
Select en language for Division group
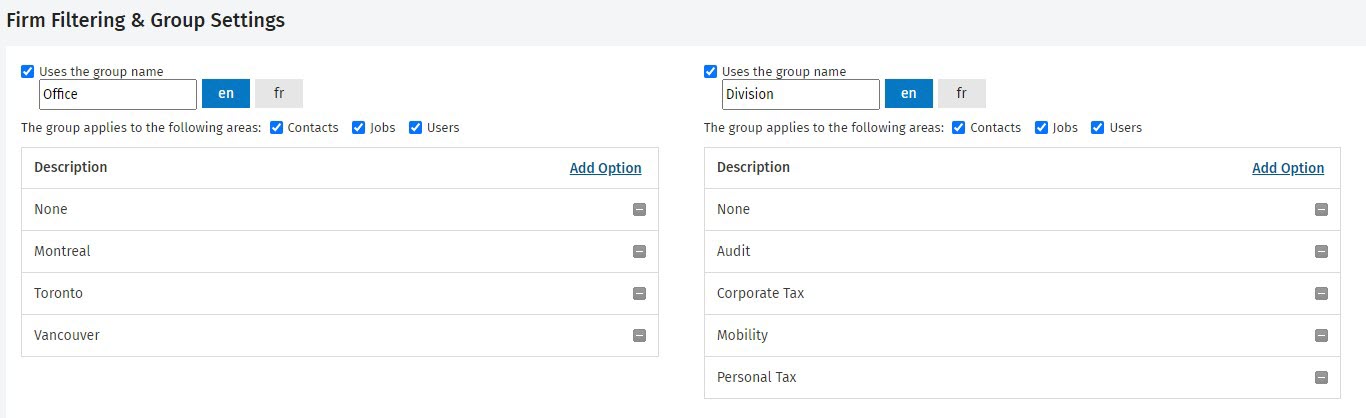click(908, 94)
